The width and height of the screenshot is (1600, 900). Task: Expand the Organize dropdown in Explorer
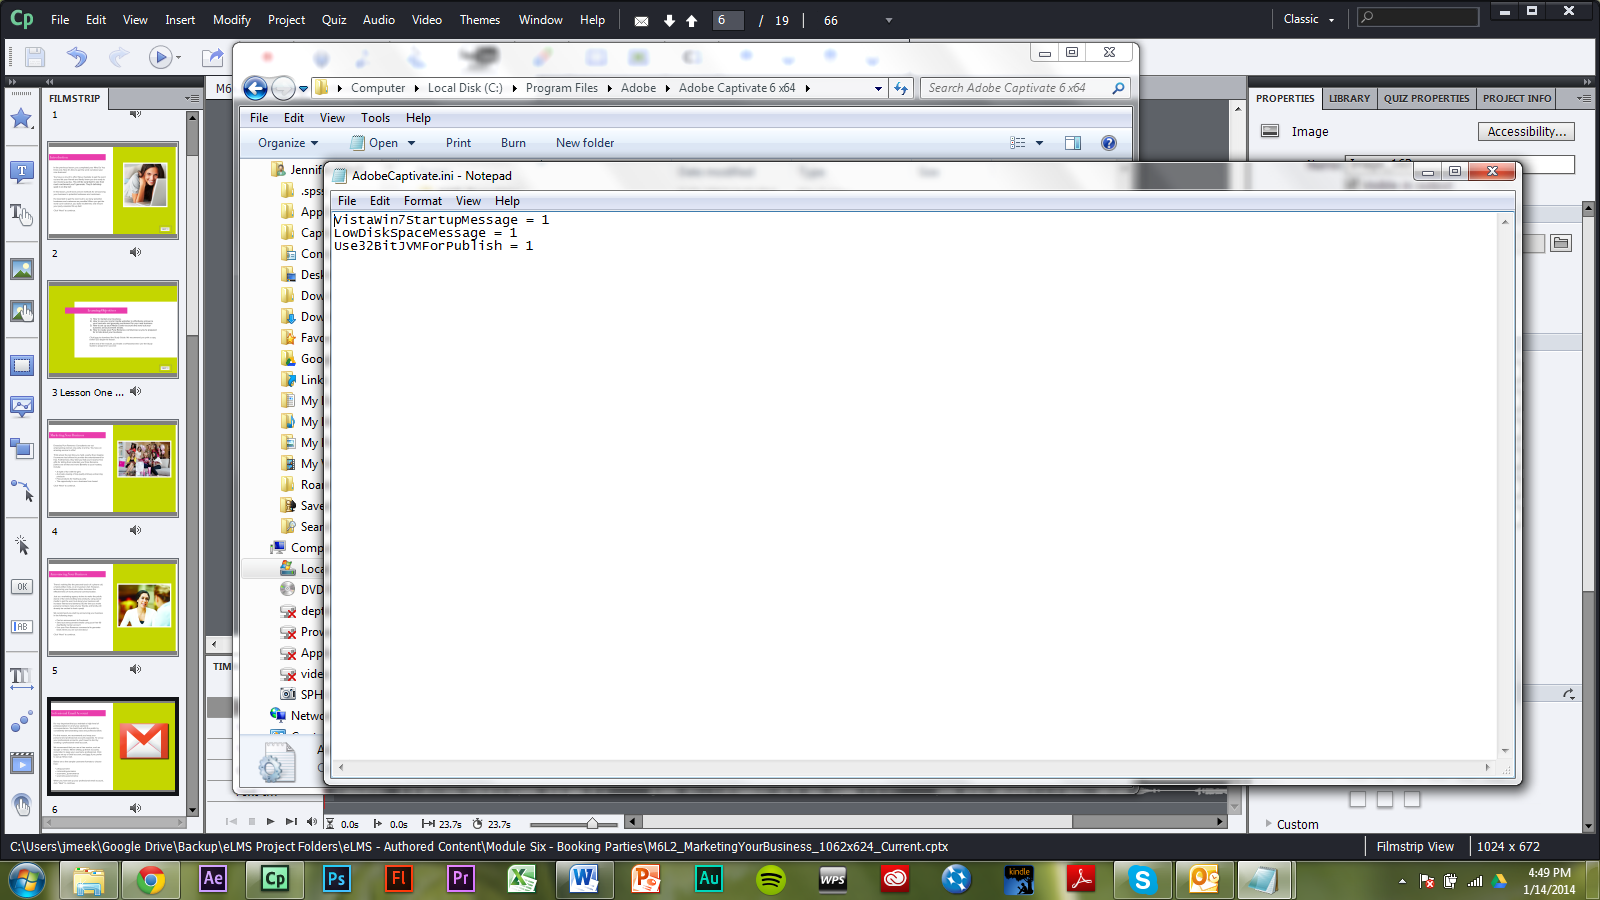(x=288, y=143)
